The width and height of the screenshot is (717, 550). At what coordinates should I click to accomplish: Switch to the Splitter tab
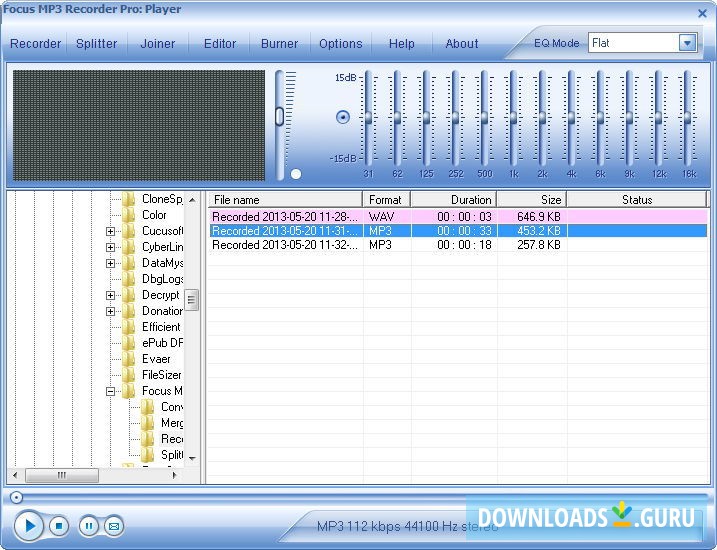click(96, 44)
